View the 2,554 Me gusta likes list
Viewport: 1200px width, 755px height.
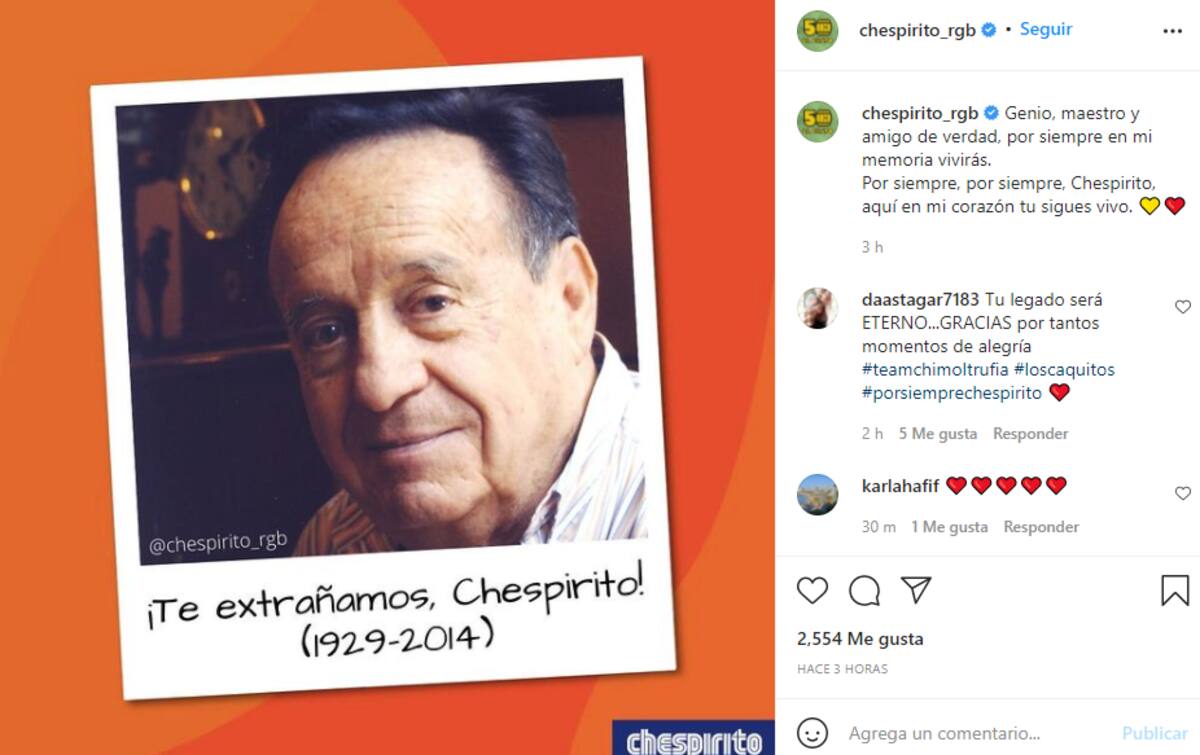(x=860, y=639)
